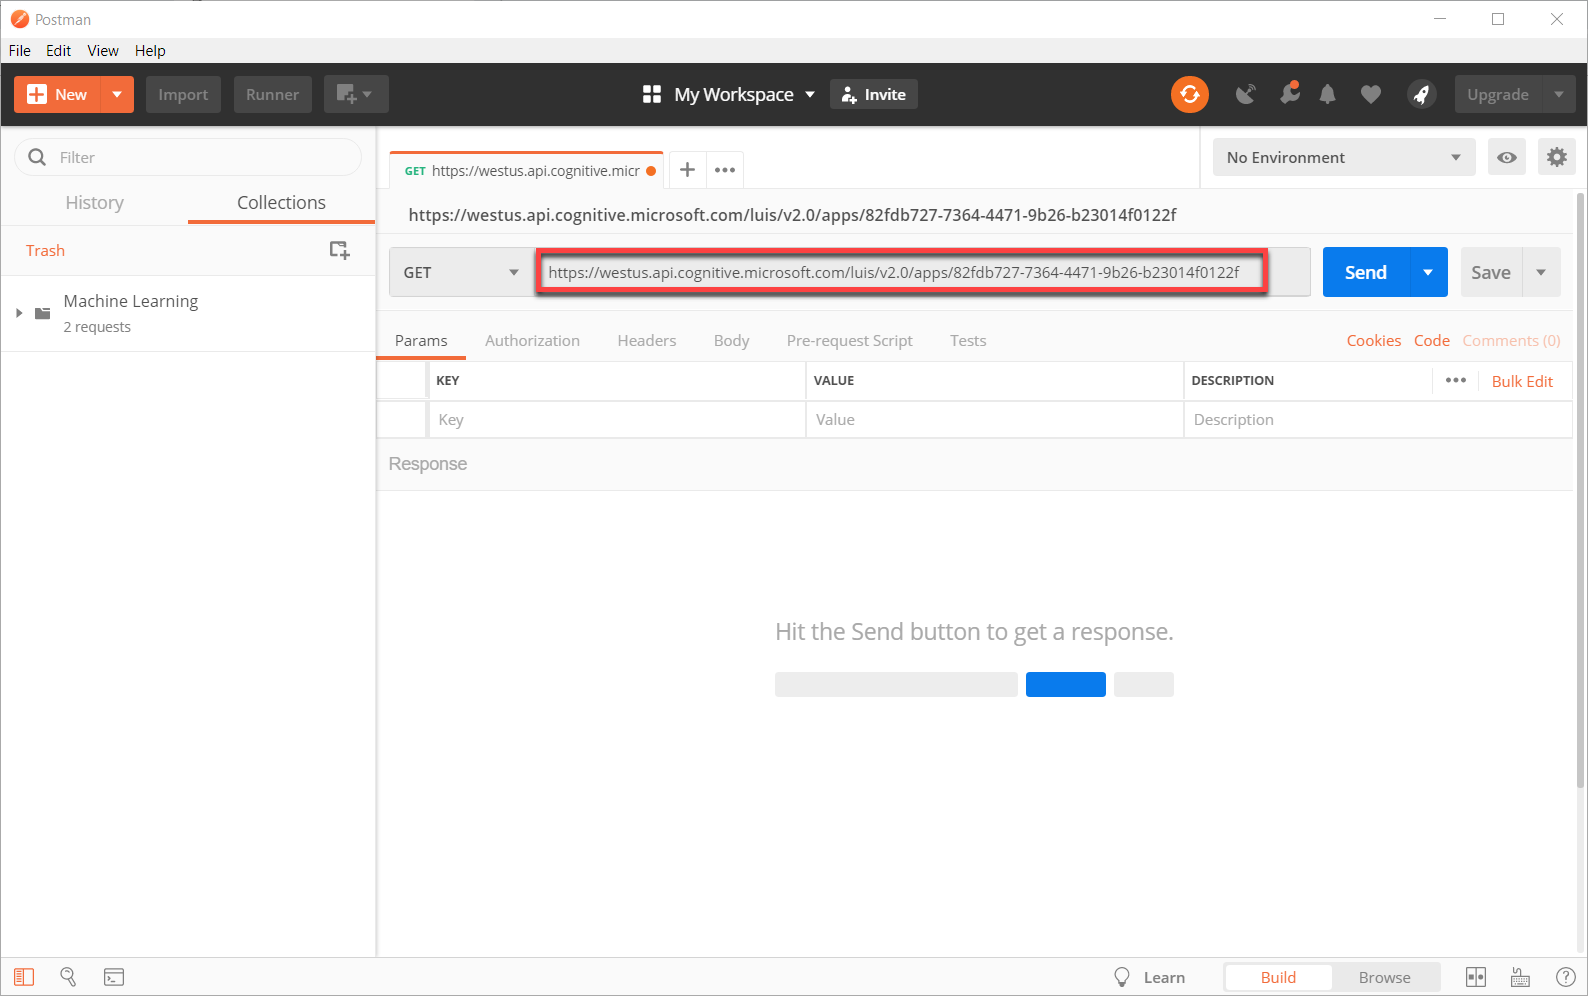The width and height of the screenshot is (1588, 996).
Task: Open the Tests tab
Action: click(x=968, y=340)
